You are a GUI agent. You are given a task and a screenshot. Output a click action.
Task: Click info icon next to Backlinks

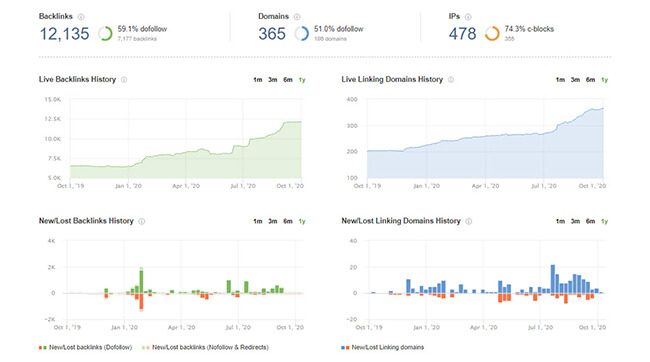[x=81, y=17]
